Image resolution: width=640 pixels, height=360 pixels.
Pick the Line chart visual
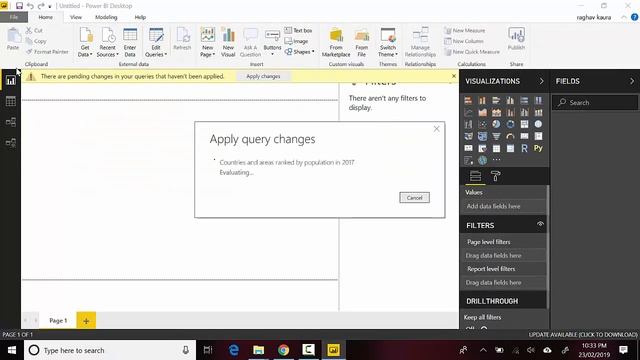pos(468,113)
